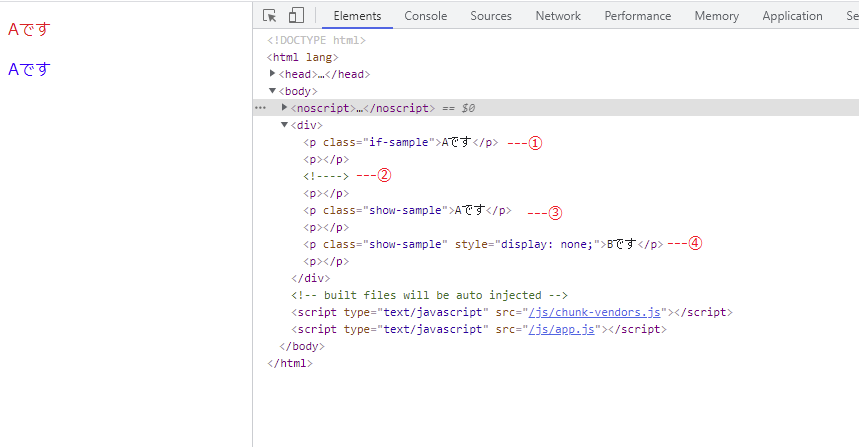Click the blue Aです text on page
This screenshot has width=859, height=447.
point(29,69)
